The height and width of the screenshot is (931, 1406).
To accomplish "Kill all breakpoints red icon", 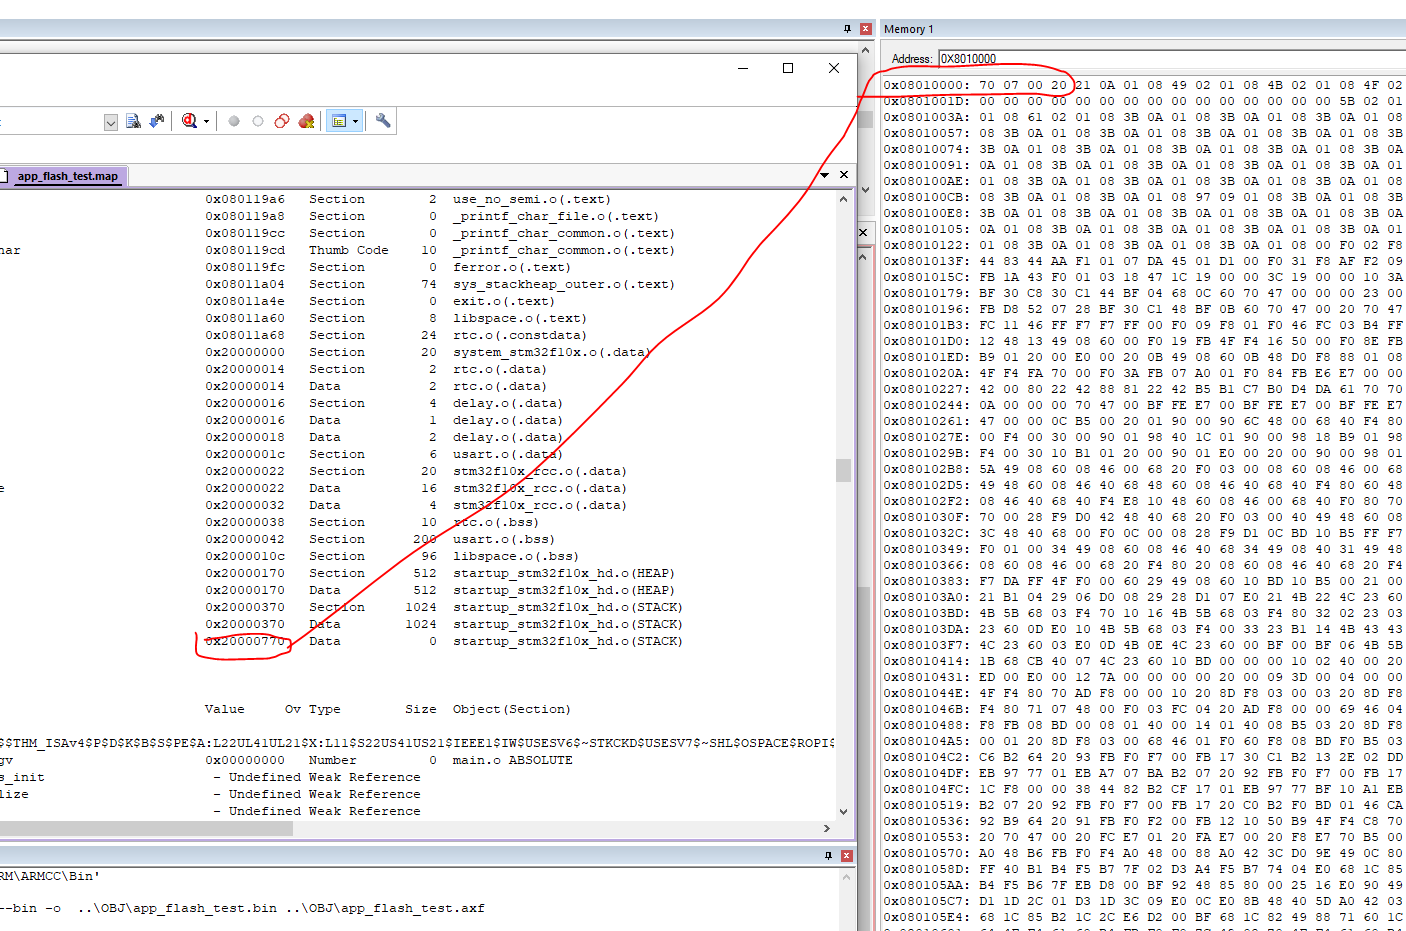I will coord(306,121).
